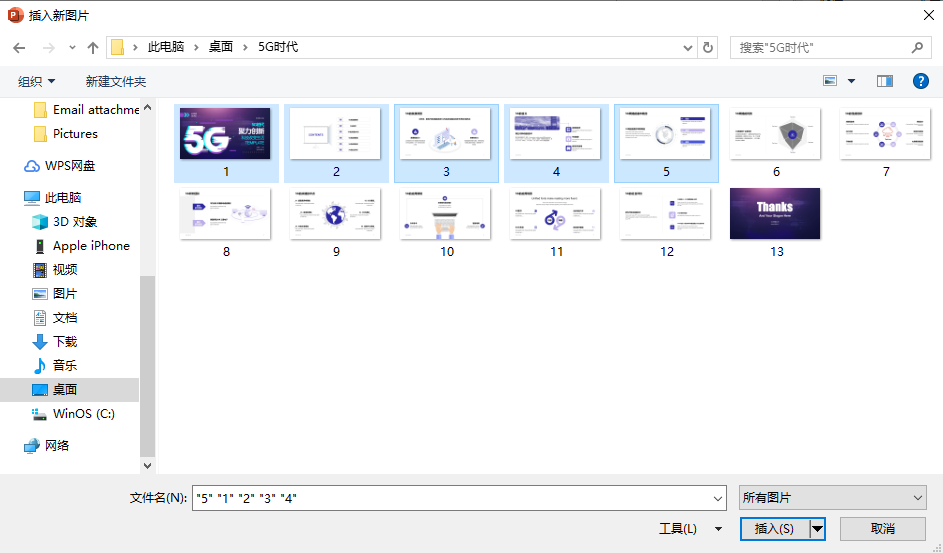This screenshot has width=943, height=553.
Task: Refresh the 5G时代 folder view
Action: click(x=708, y=47)
